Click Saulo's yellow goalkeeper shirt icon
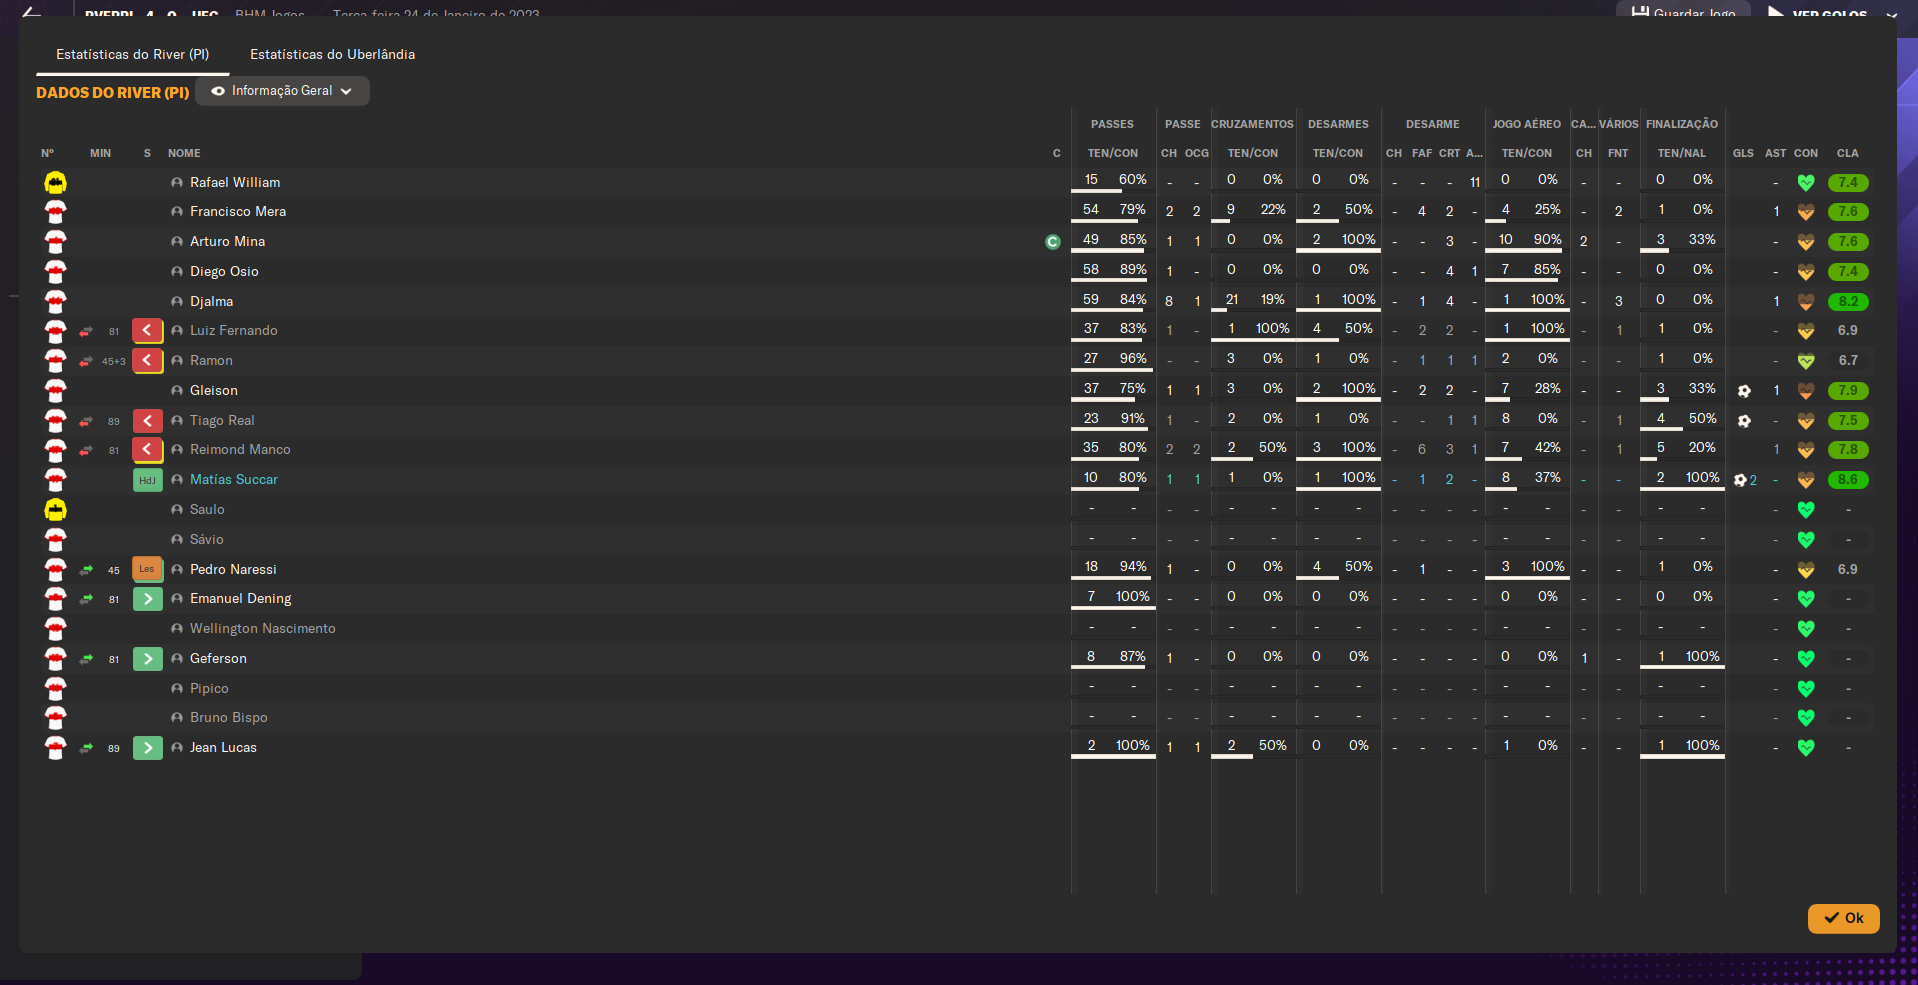 coord(55,510)
